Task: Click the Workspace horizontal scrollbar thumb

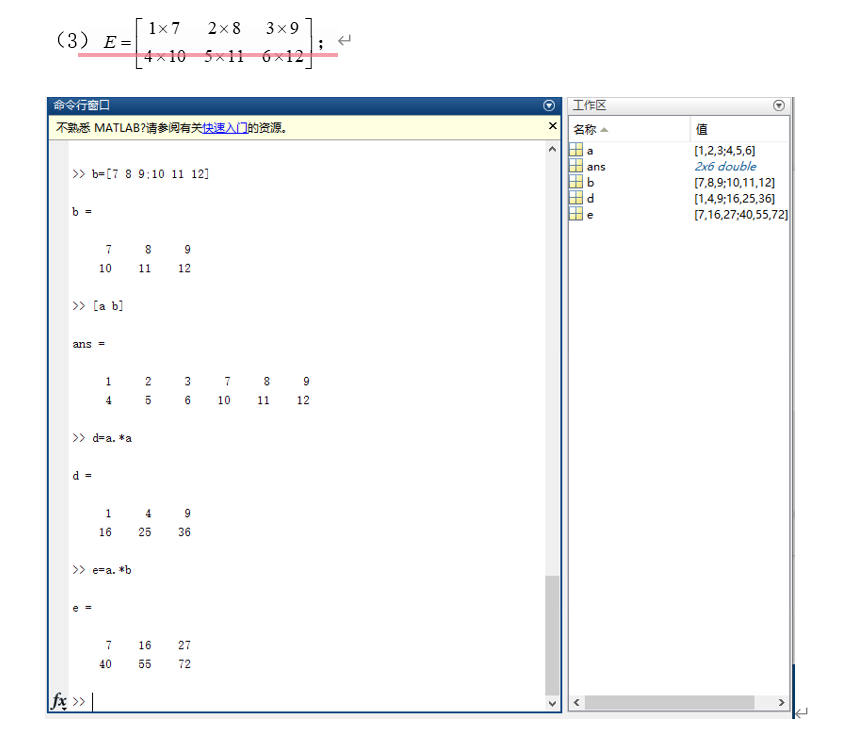Action: pyautogui.click(x=670, y=702)
